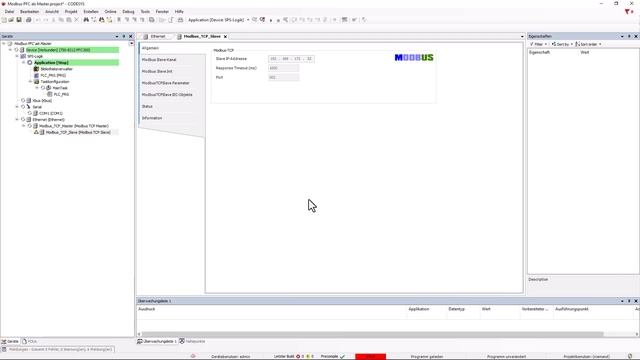Switch to the Überwachungsliste 1 bottom tab

[157, 341]
